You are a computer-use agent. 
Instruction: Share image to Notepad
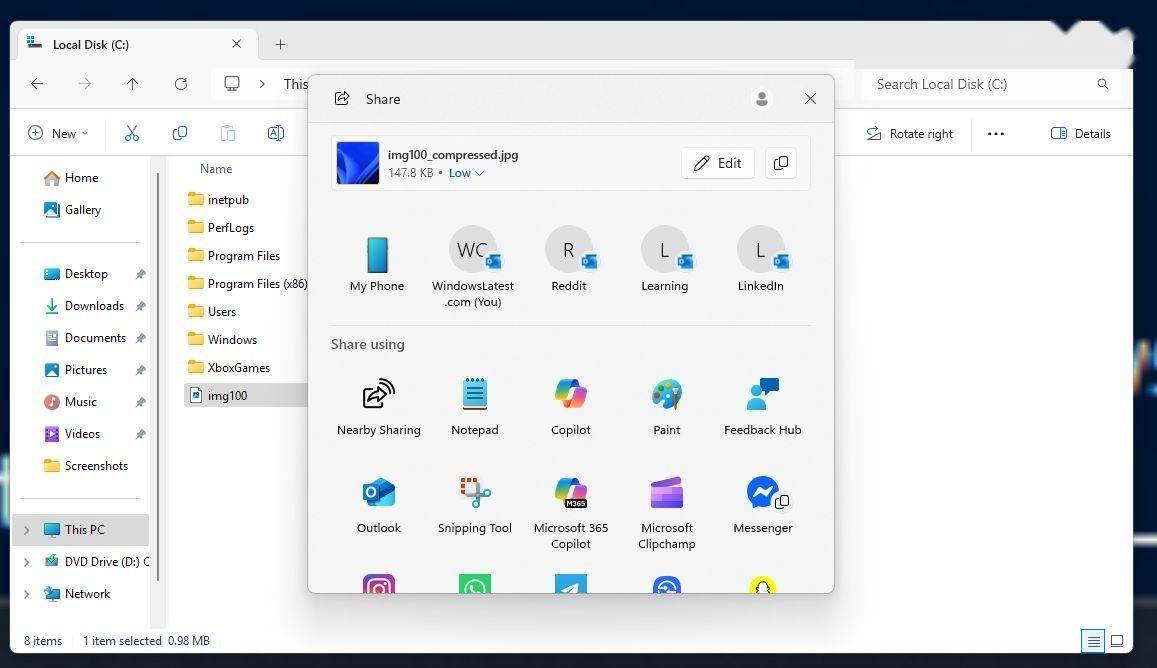pyautogui.click(x=474, y=407)
